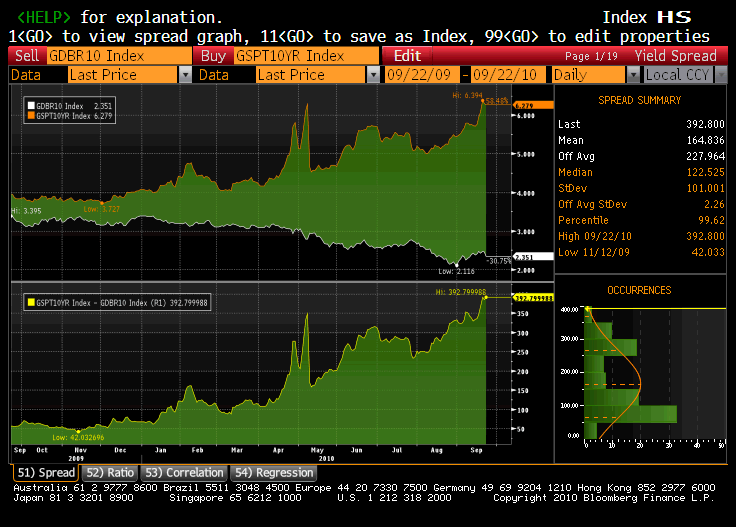Screen dimensions: 736x527
Task: Switch to the 52) Ratio tab
Action: click(x=109, y=472)
